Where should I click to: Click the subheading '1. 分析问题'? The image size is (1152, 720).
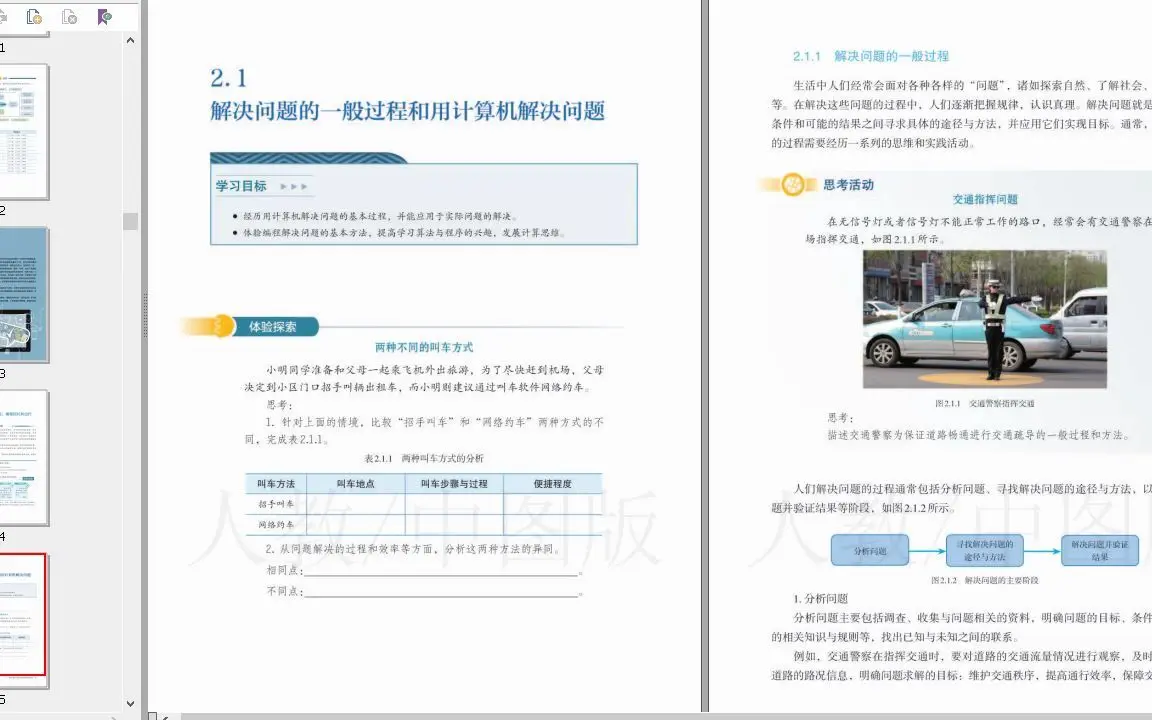click(x=821, y=599)
